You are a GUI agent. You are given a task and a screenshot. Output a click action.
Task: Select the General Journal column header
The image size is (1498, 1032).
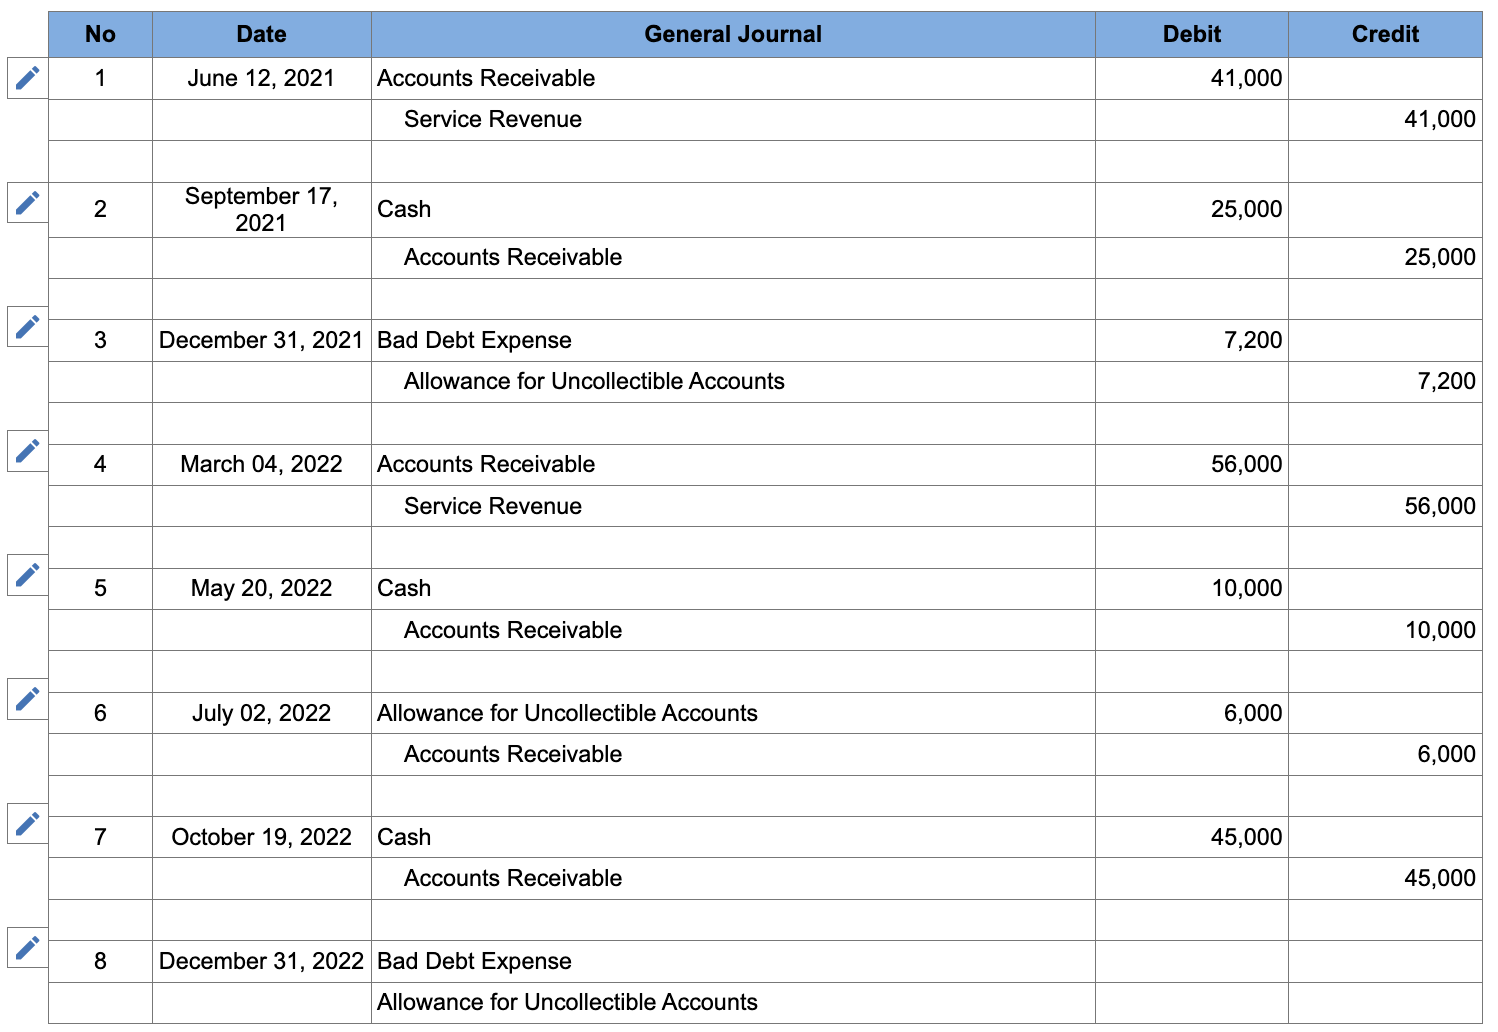coord(733,33)
